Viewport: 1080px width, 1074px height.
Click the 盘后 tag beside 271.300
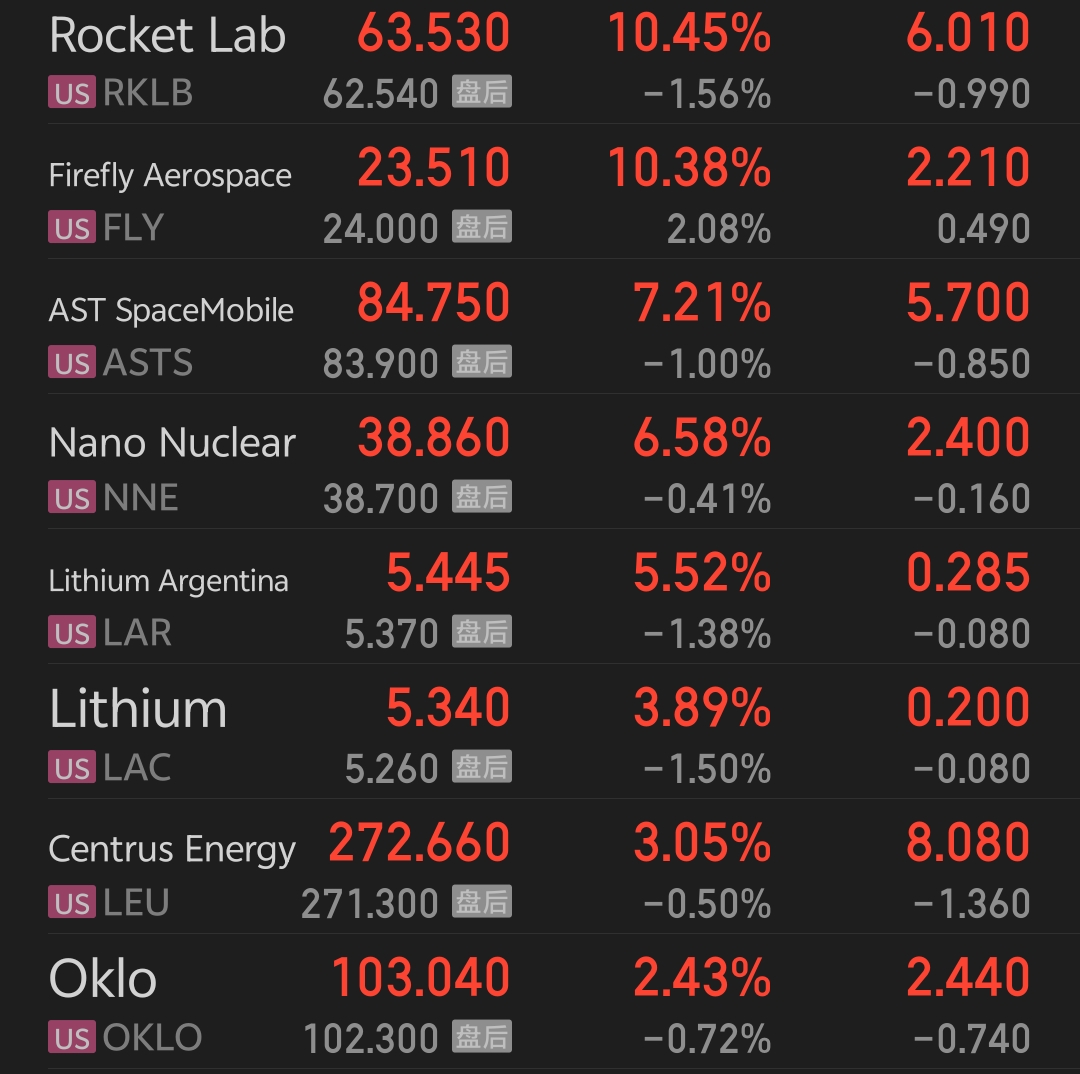(482, 901)
